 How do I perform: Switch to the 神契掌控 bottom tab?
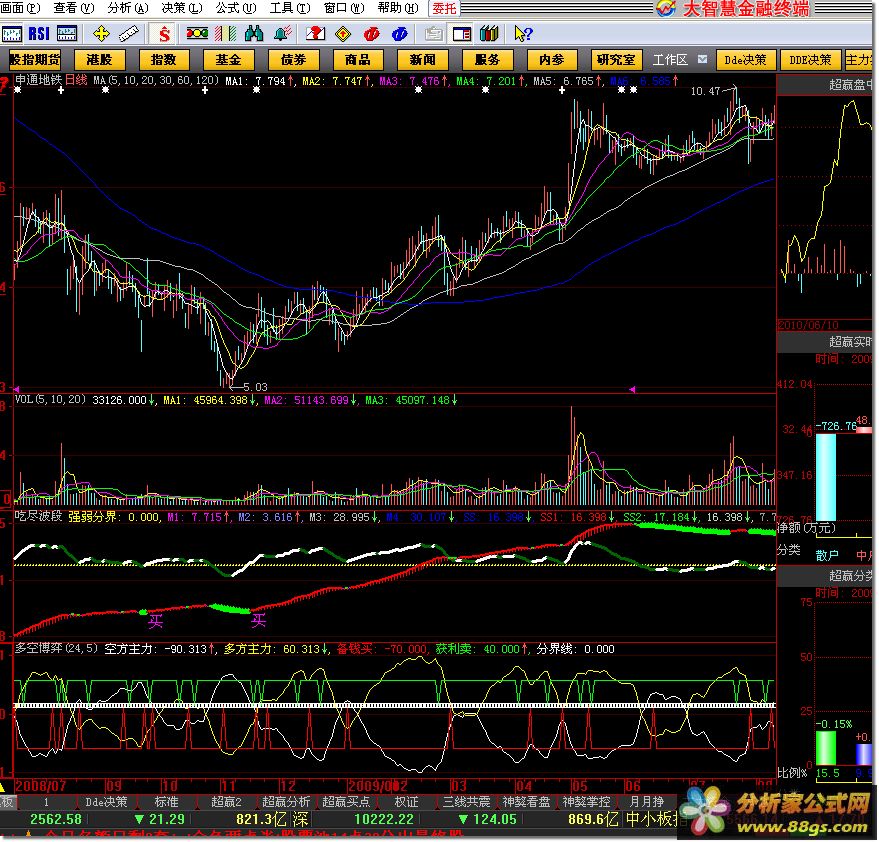(x=586, y=802)
